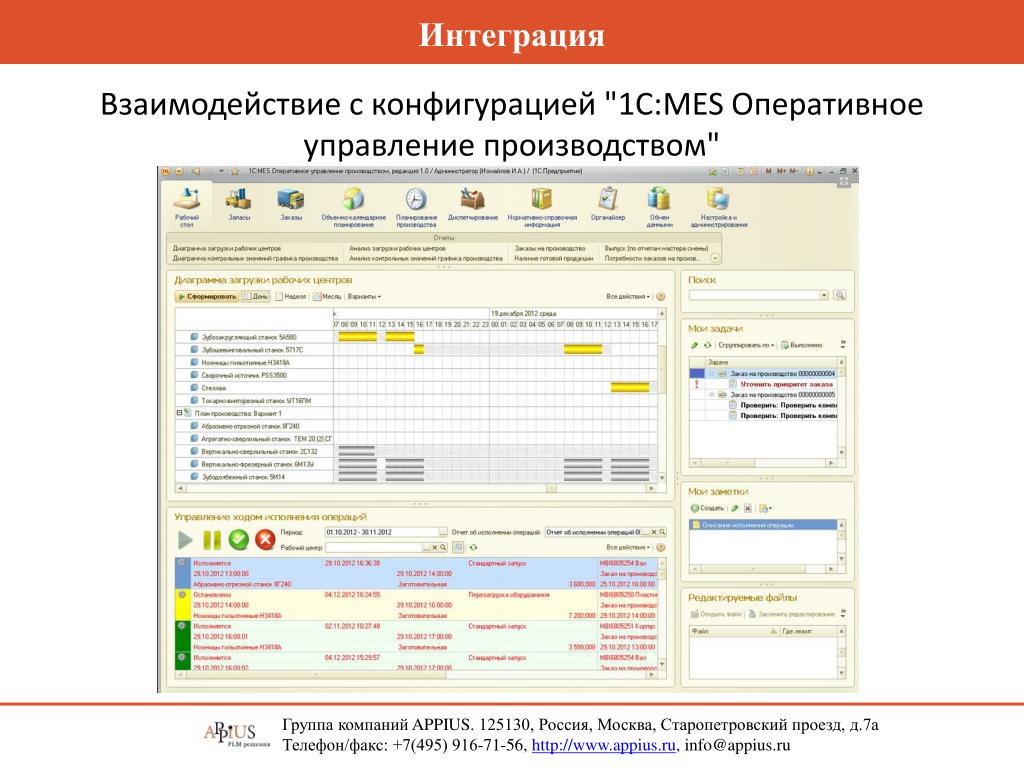
Task: Open the Заказы section with truck icon
Action: (291, 204)
